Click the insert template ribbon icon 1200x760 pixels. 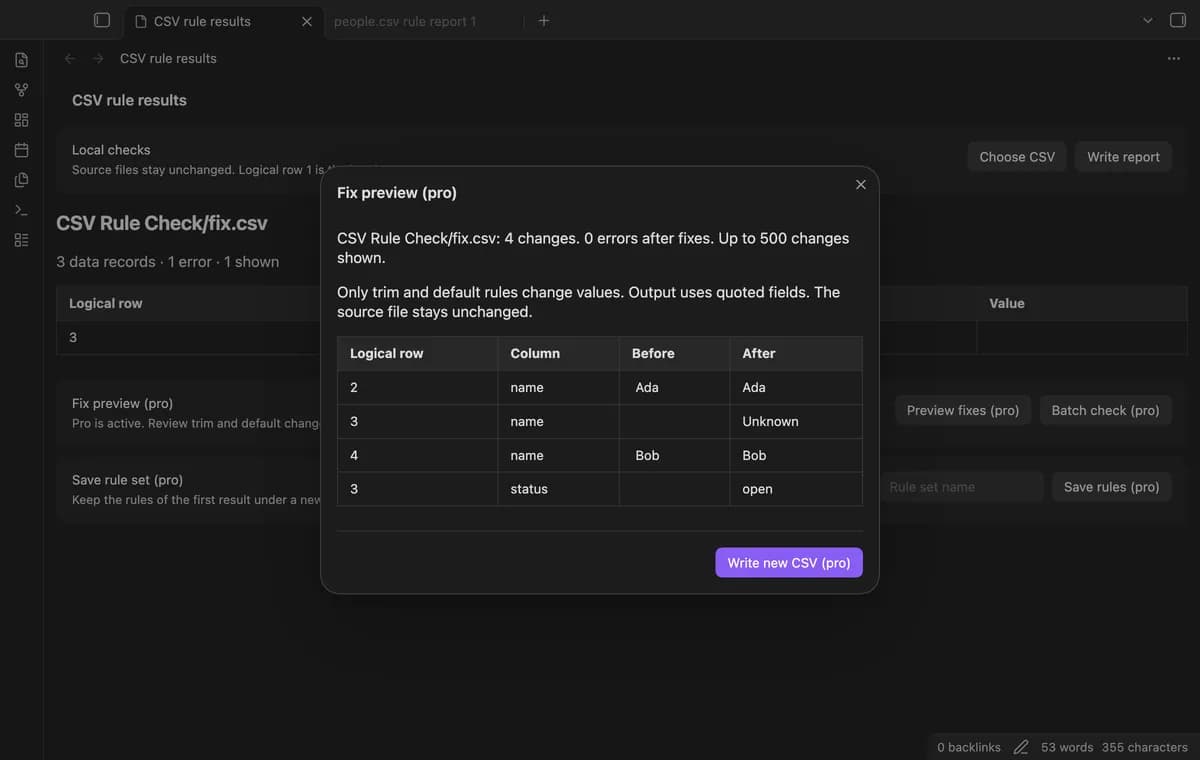point(21,180)
